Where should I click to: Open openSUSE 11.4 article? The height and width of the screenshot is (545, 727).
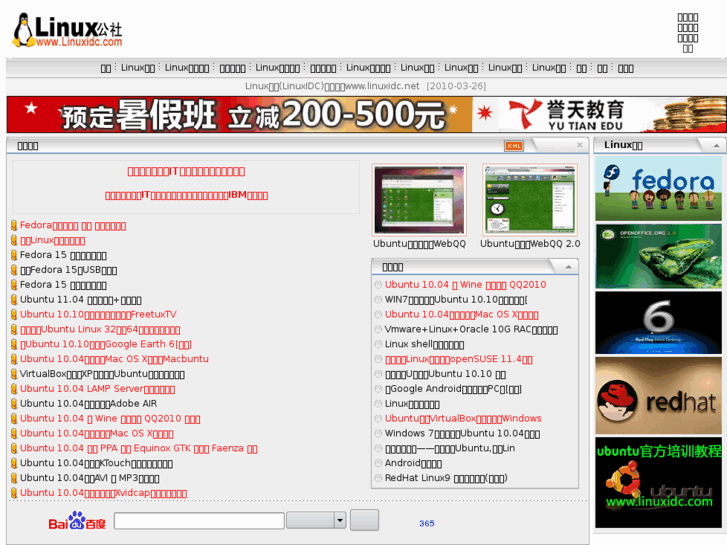pyautogui.click(x=459, y=359)
